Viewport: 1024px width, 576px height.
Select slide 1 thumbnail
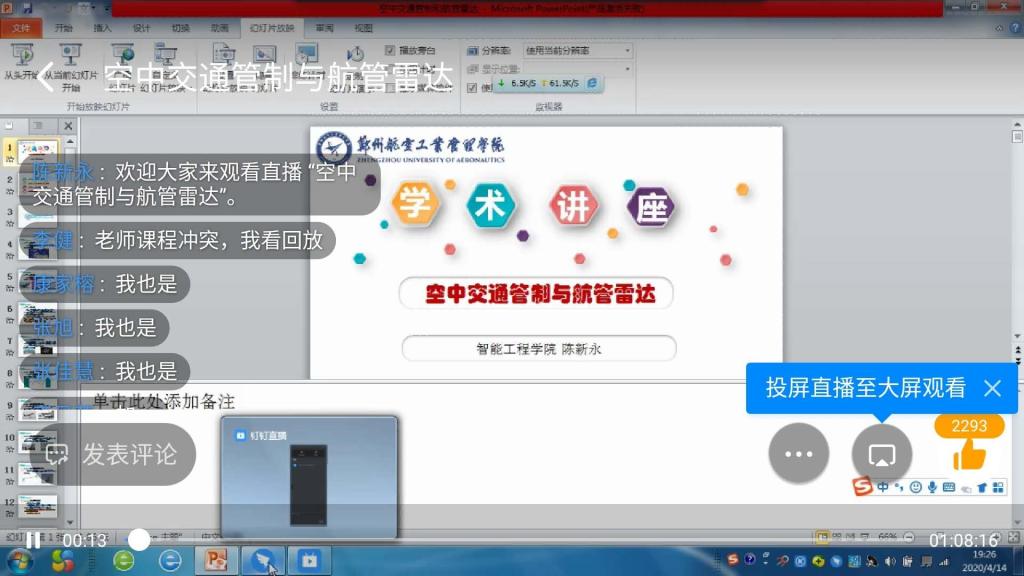(37, 152)
